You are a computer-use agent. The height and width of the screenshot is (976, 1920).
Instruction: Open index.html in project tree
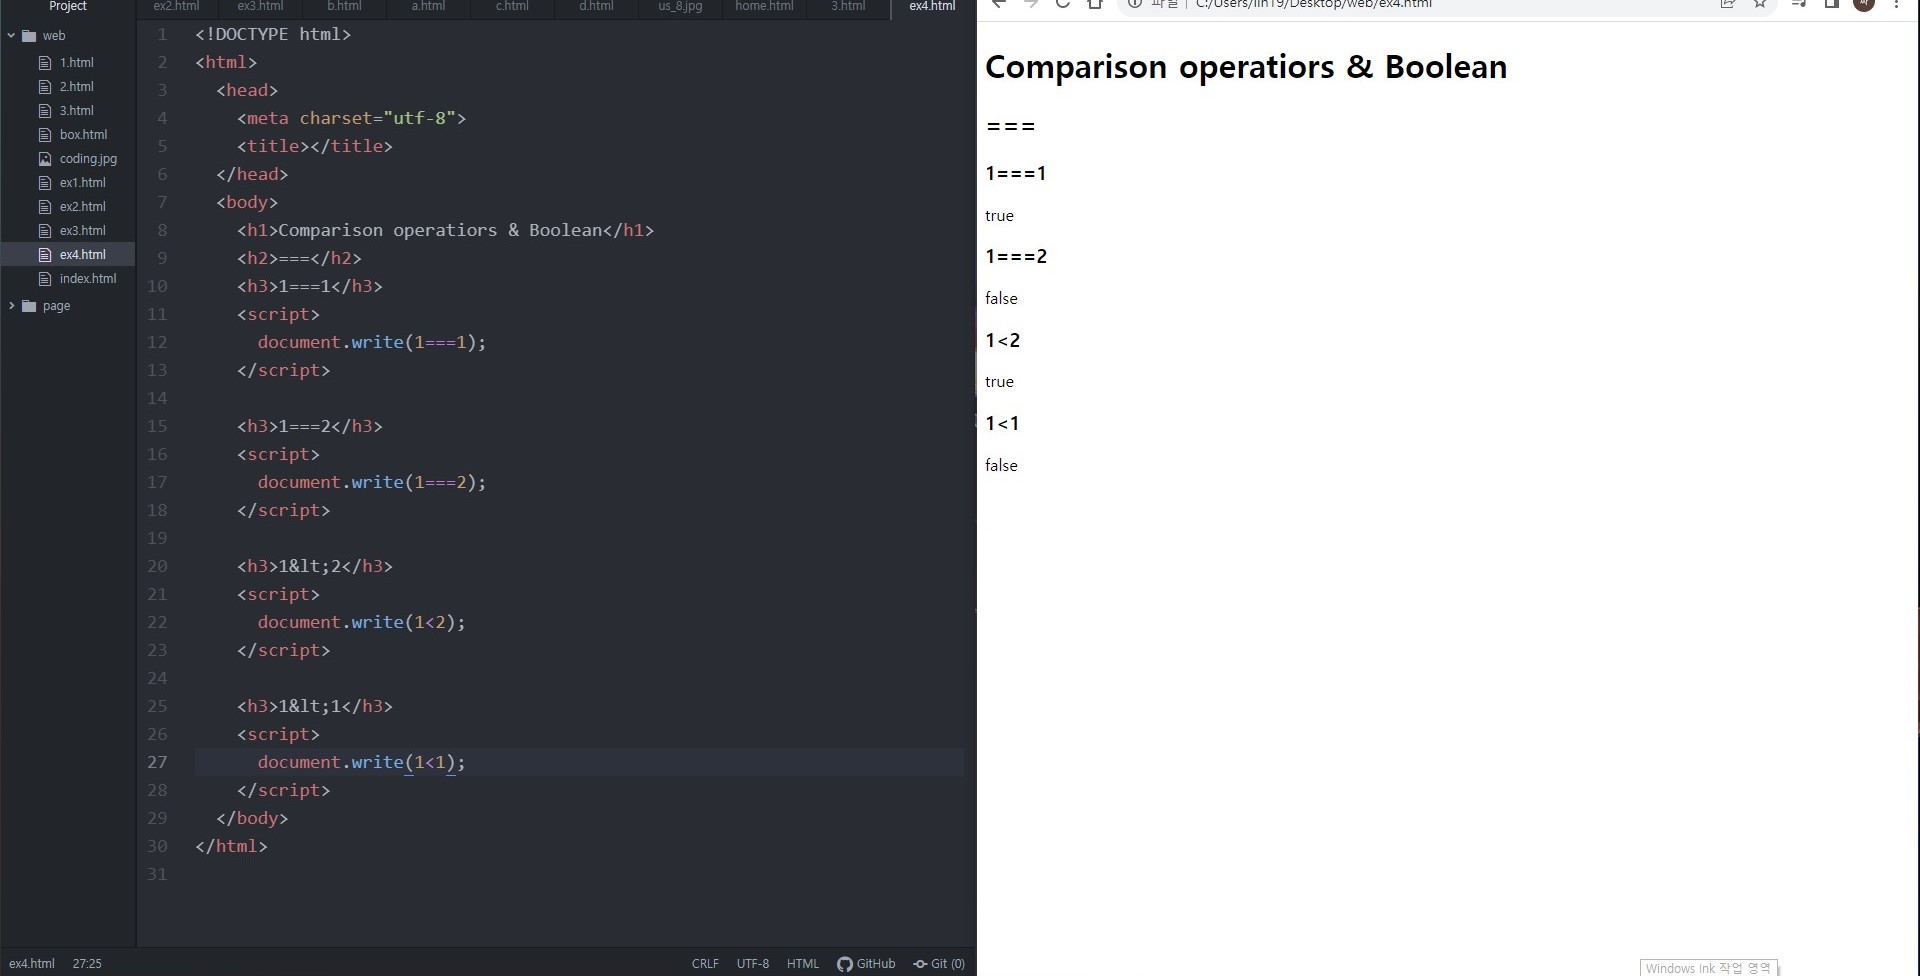(87, 278)
